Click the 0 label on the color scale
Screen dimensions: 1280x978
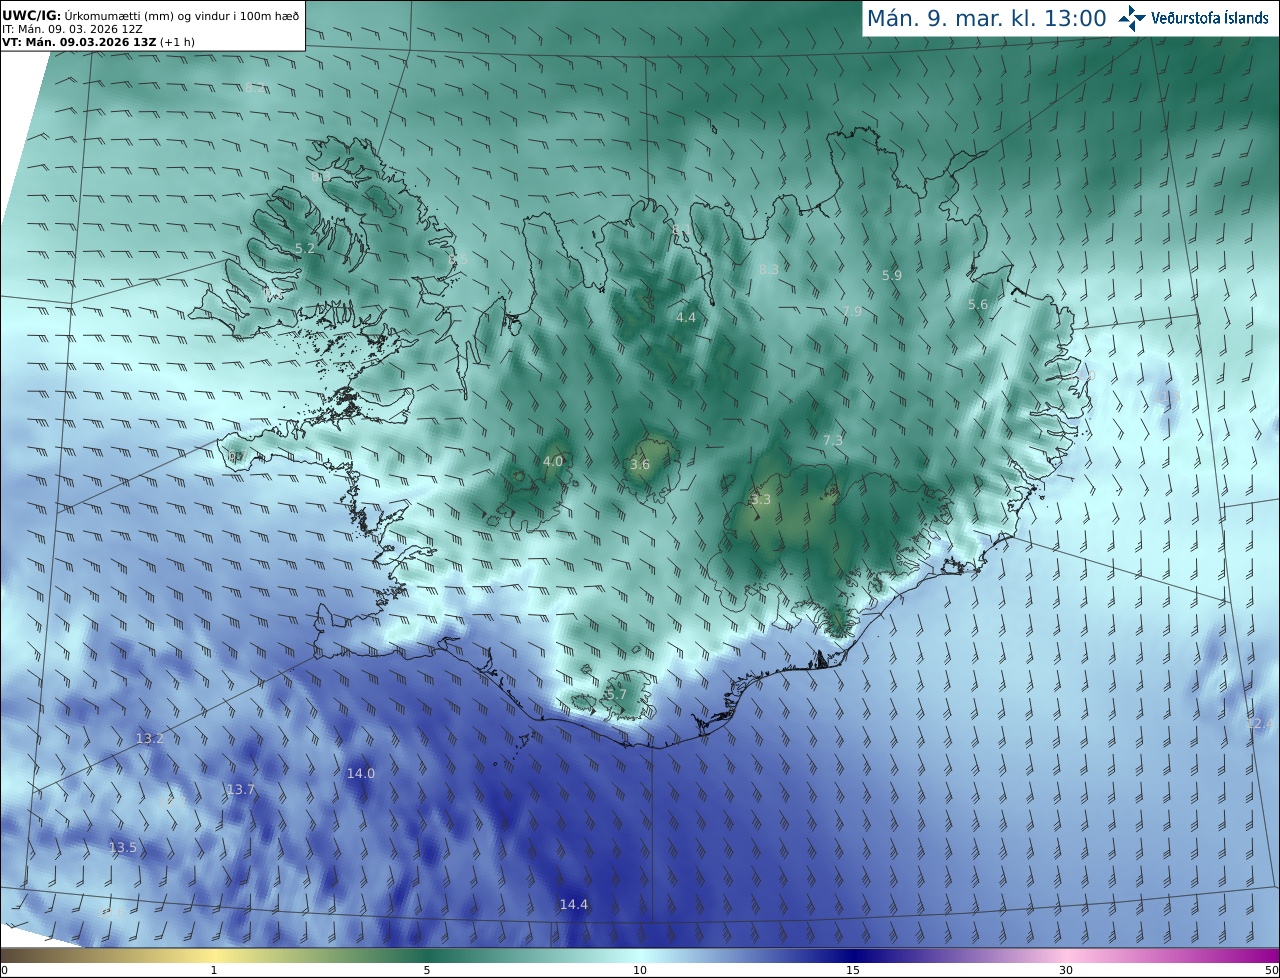coord(4,970)
